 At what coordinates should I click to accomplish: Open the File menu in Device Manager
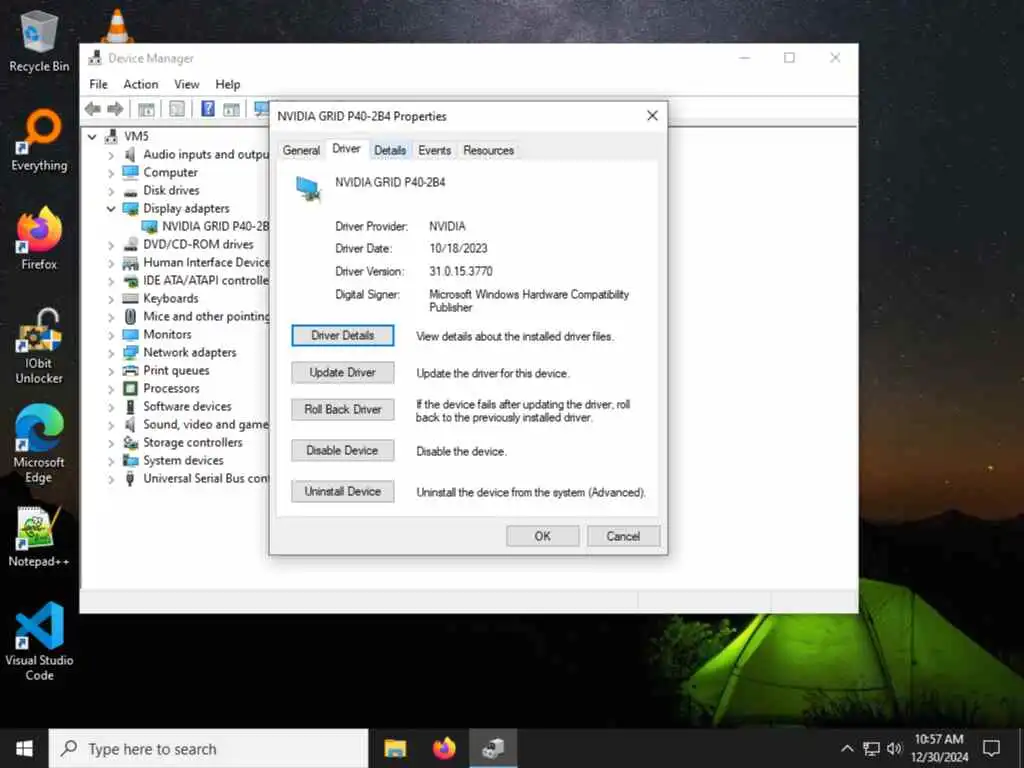[99, 84]
